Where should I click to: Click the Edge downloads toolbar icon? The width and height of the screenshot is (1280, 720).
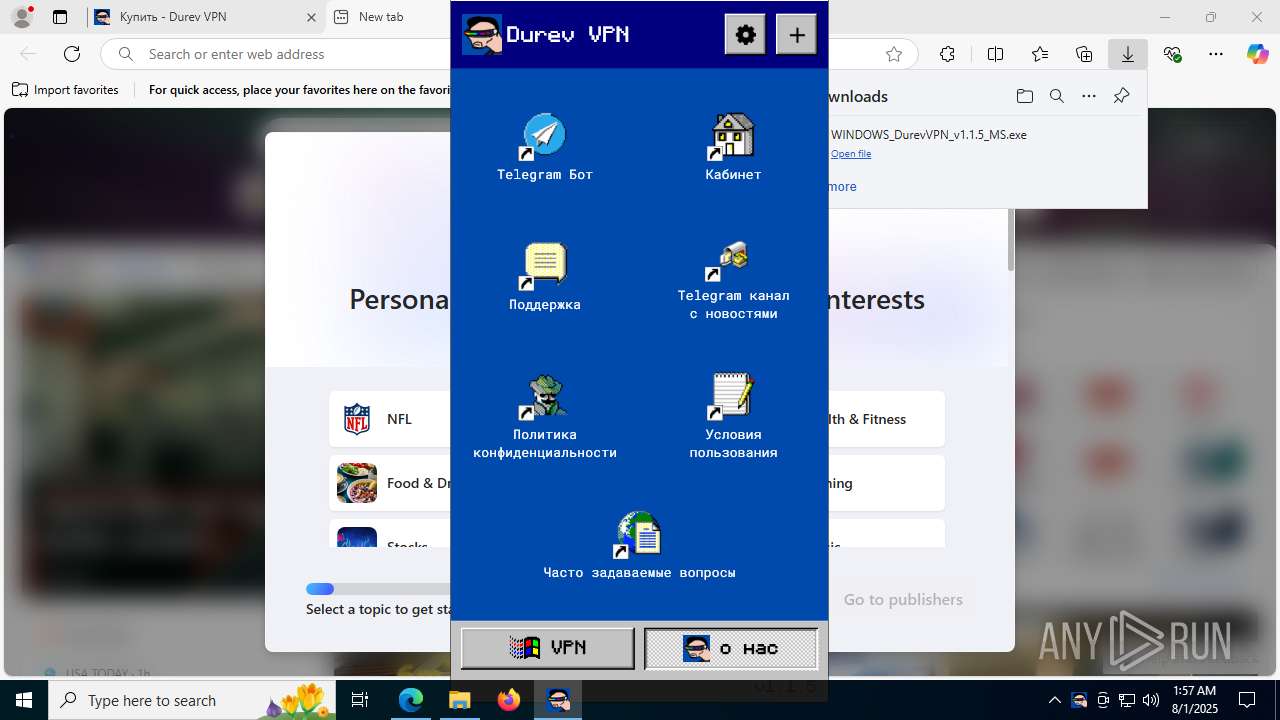point(1128,54)
